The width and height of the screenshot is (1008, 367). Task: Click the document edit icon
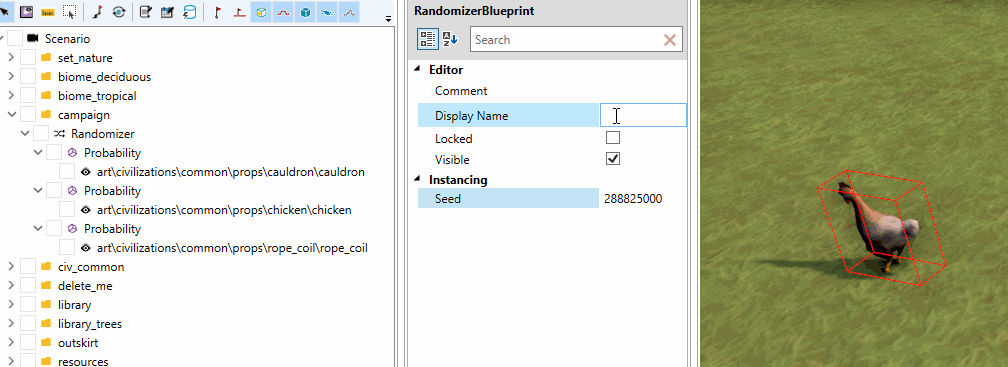click(x=146, y=12)
